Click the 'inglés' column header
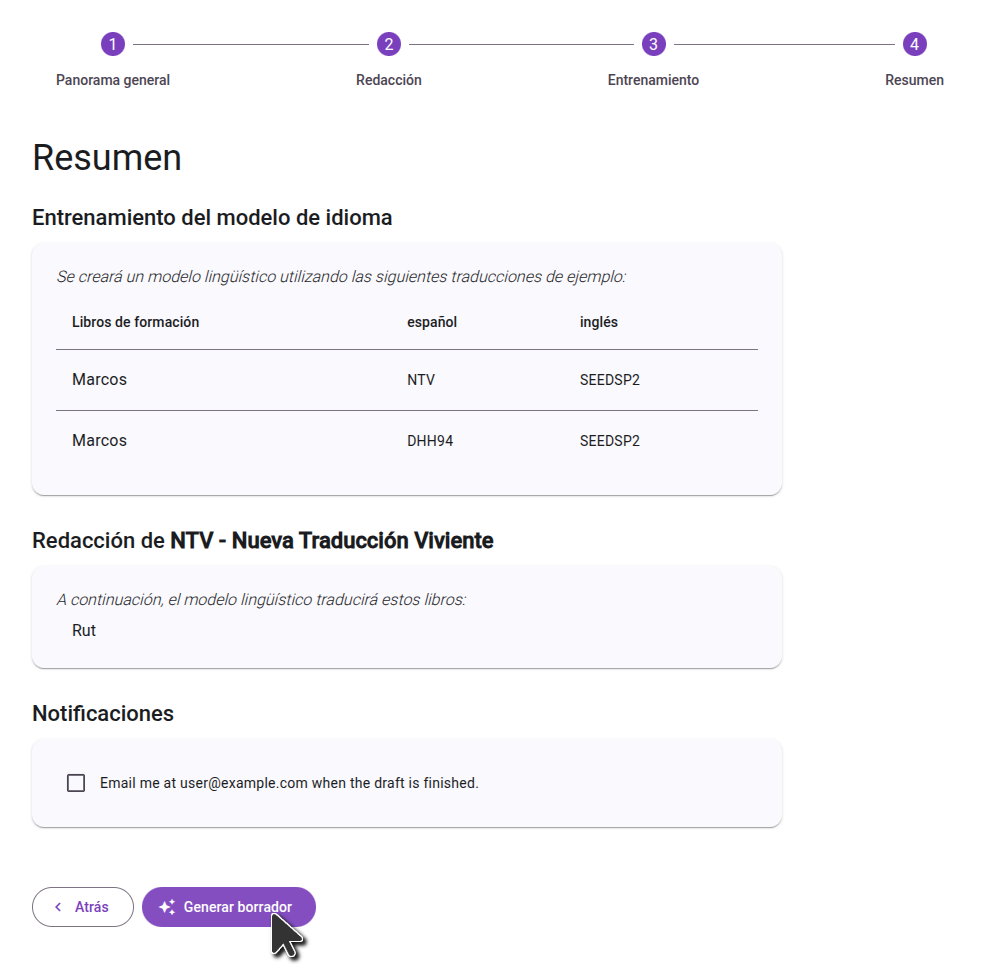Screen dimensions: 1000x969 pyautogui.click(x=598, y=322)
